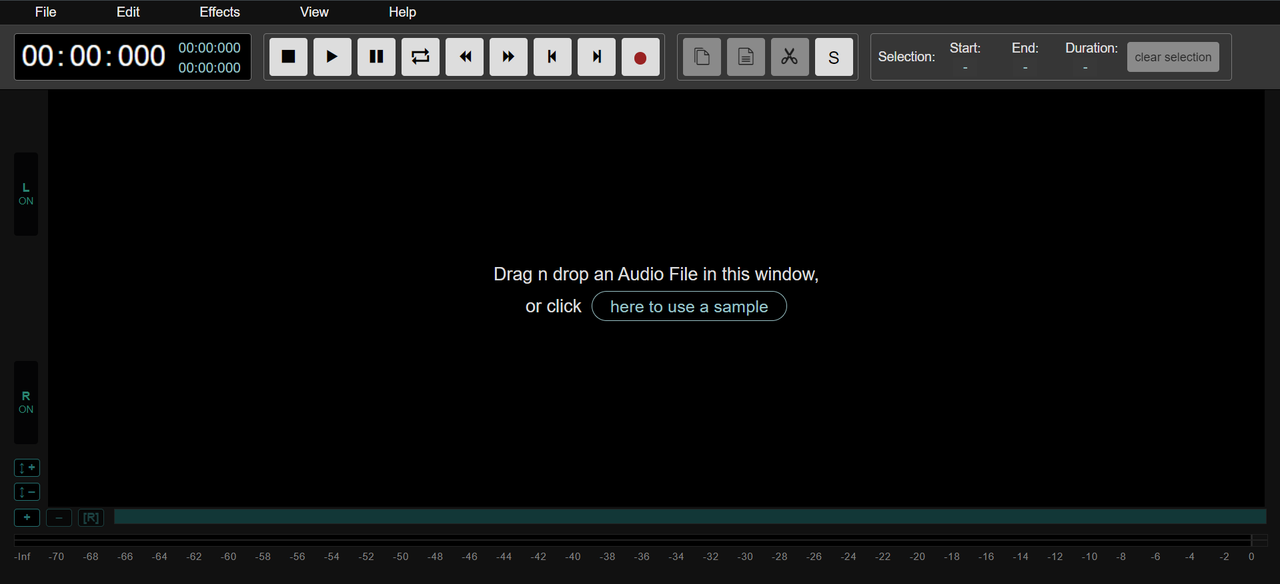This screenshot has width=1280, height=584.
Task: Decrease vertical zoom with the arrow-minus button
Action: click(27, 492)
